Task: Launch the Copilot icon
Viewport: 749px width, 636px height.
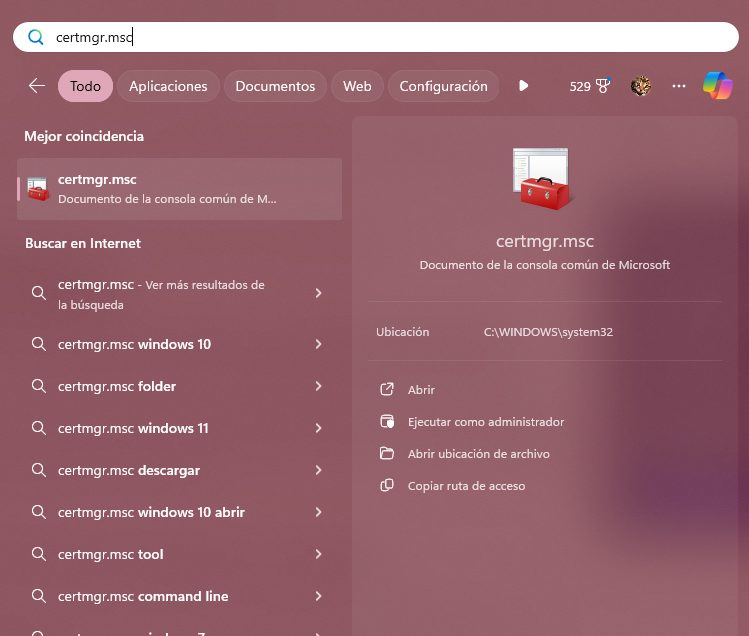Action: click(x=717, y=86)
